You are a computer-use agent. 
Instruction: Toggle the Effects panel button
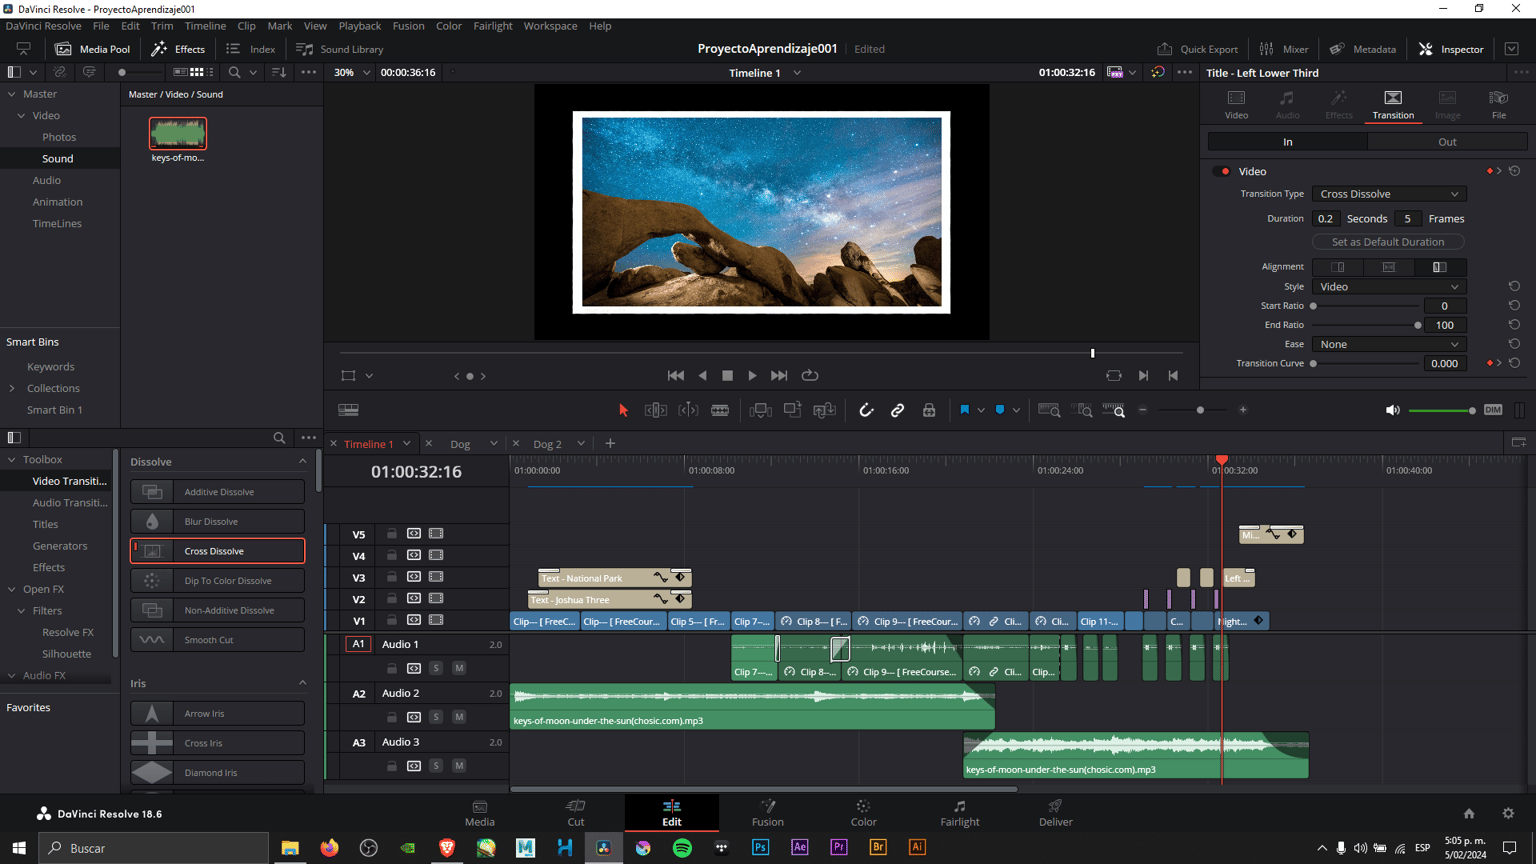tap(178, 49)
